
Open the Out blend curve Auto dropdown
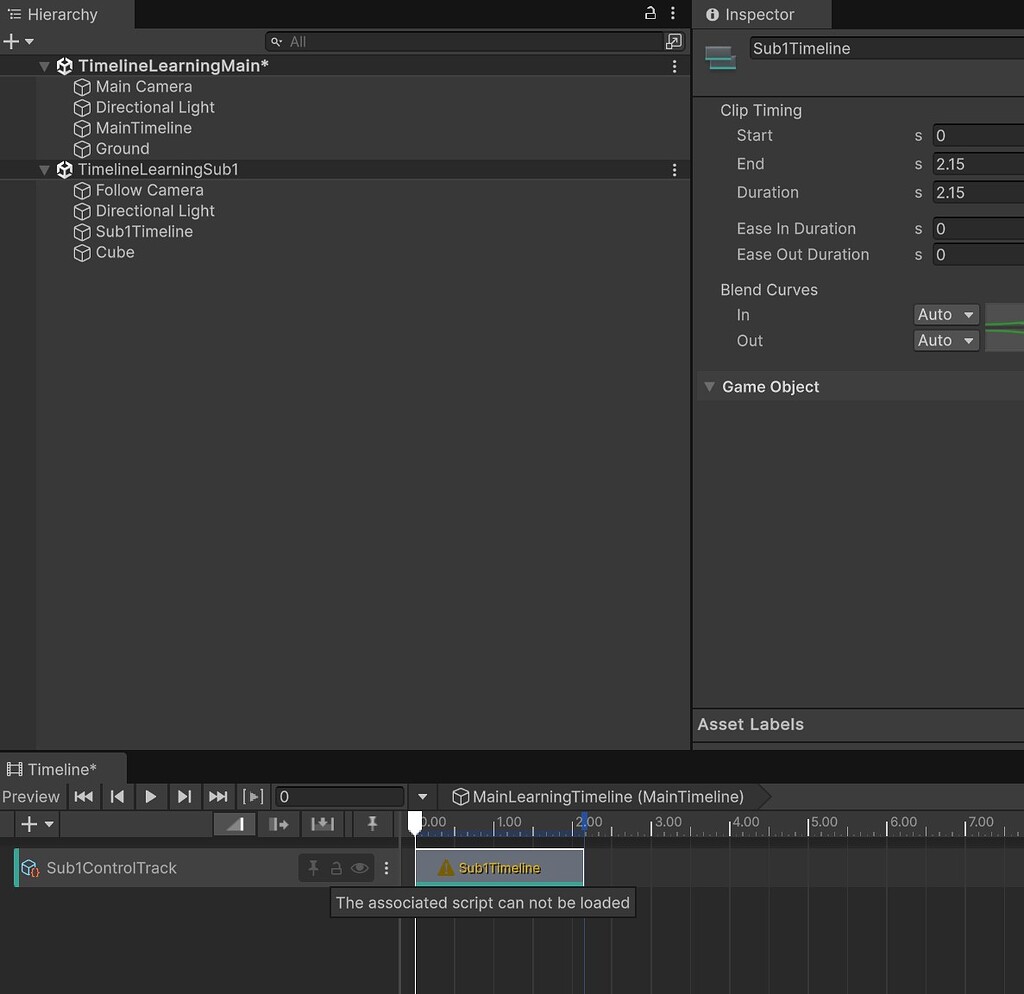[944, 340]
